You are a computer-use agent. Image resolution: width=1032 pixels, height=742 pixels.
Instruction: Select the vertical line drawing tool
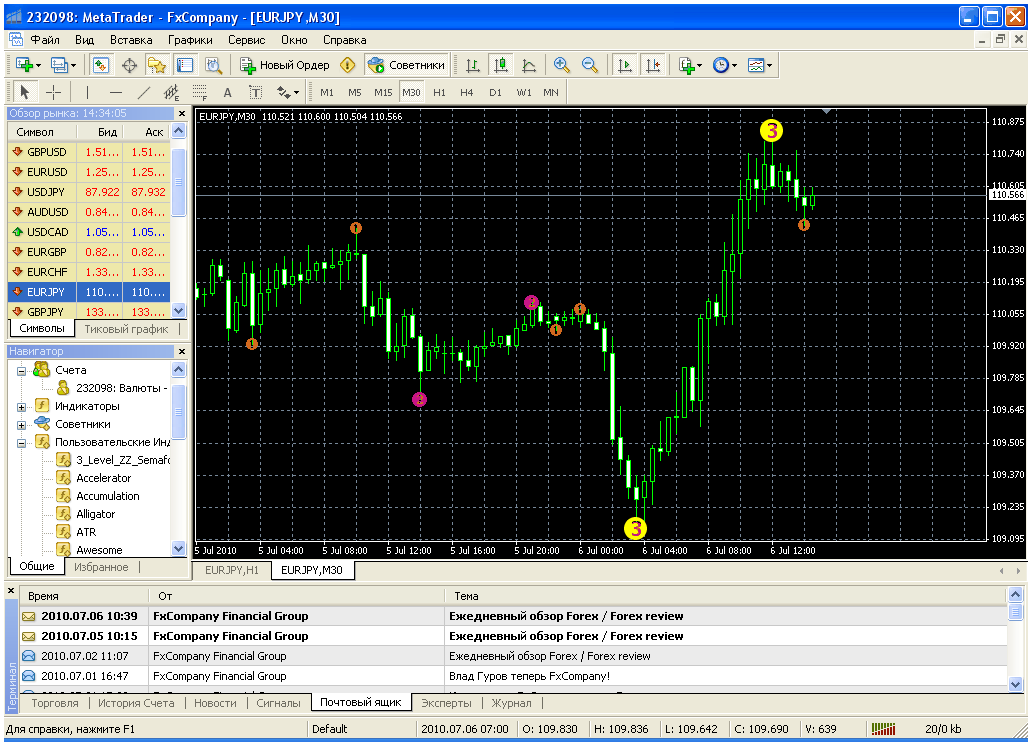(87, 92)
